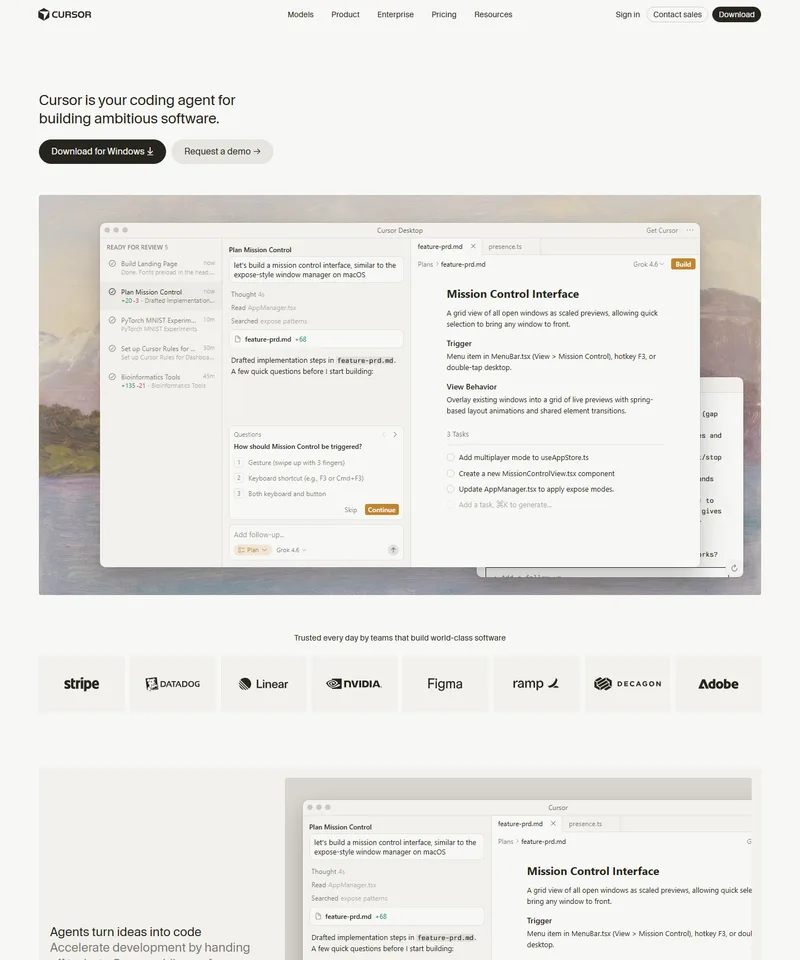Open the Grok 4.6 dropdown near Build
The height and width of the screenshot is (960, 800).
click(648, 264)
